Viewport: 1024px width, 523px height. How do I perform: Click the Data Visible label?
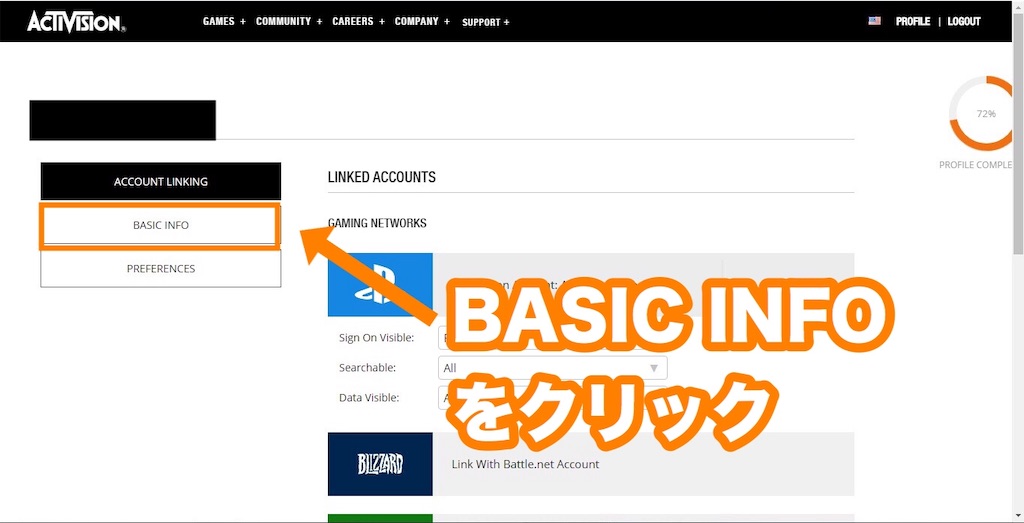point(369,397)
